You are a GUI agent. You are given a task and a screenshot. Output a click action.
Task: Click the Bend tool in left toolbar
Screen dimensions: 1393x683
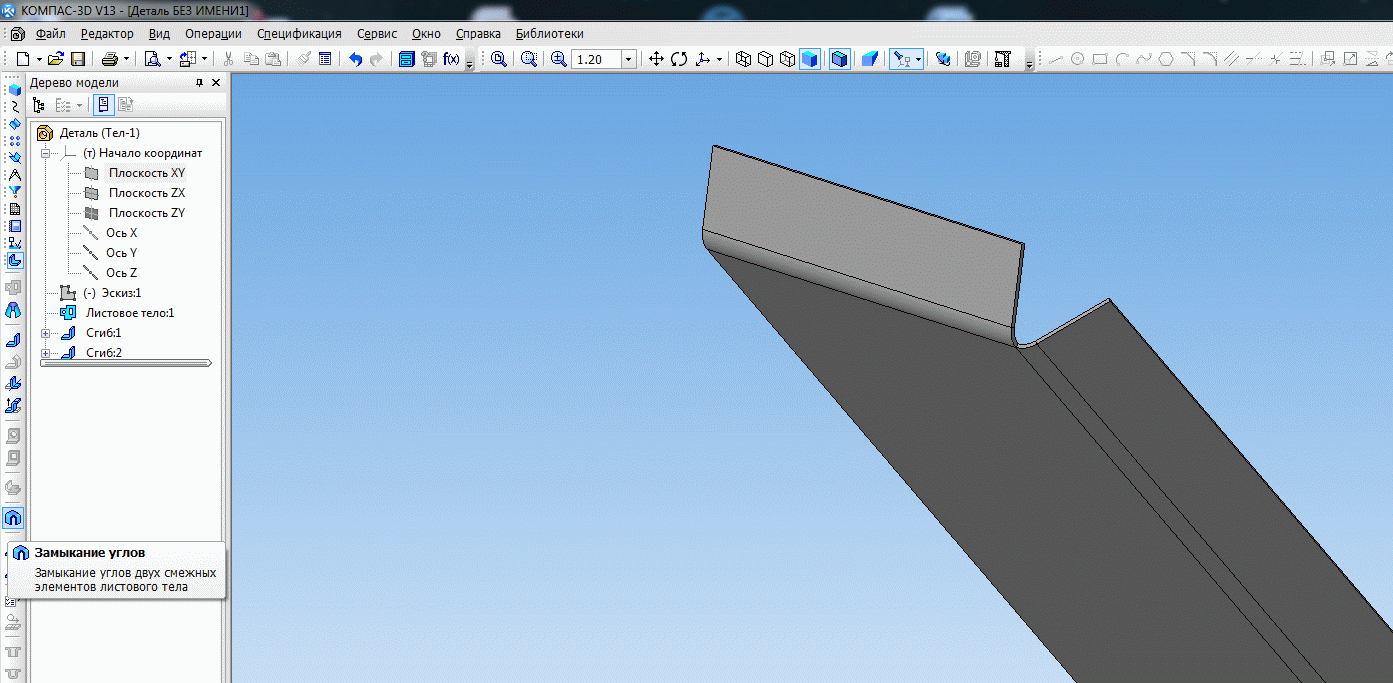[x=14, y=340]
